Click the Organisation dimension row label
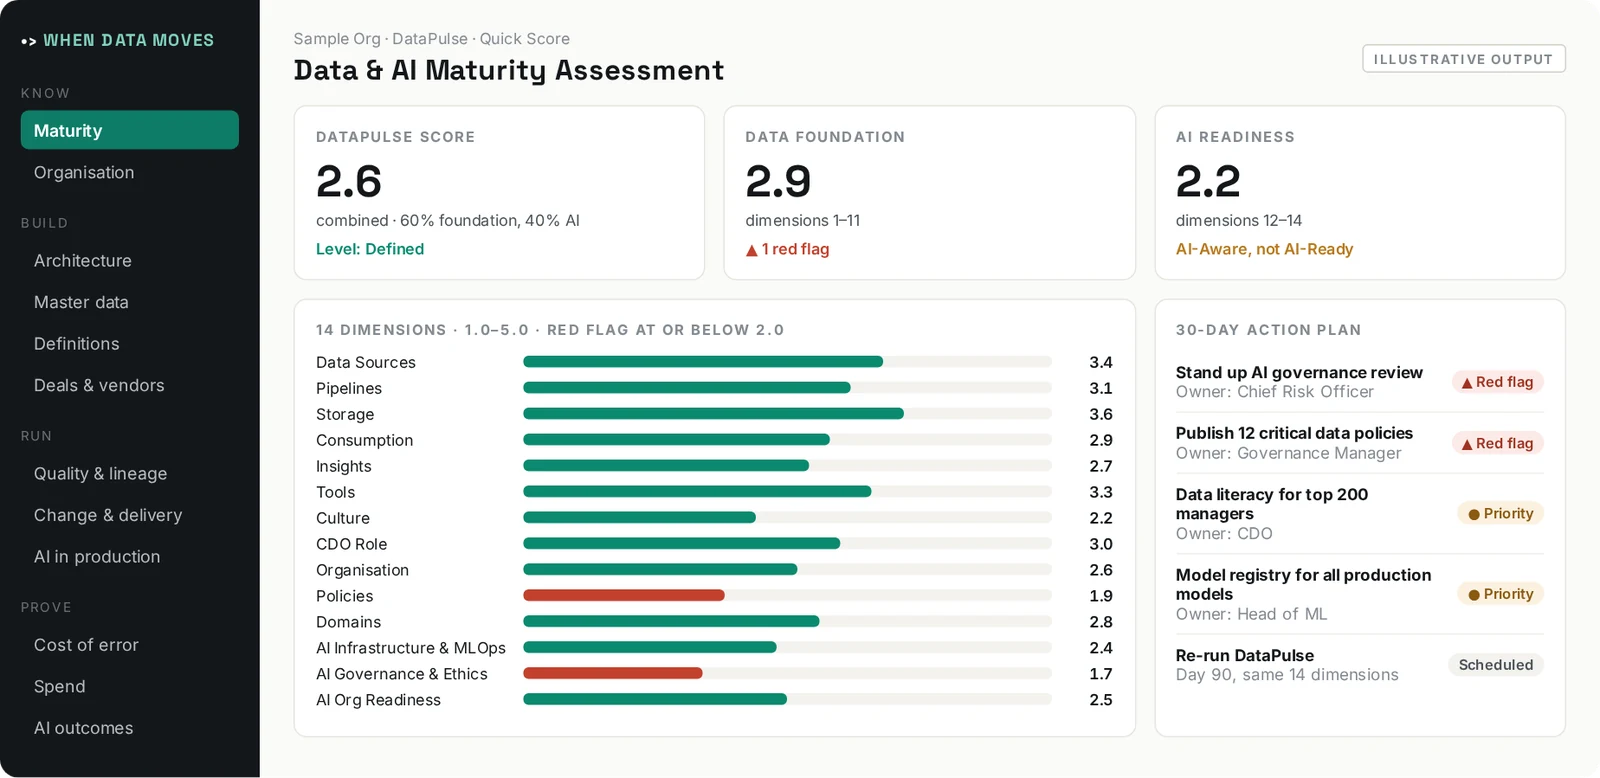This screenshot has height=778, width=1600. (363, 570)
